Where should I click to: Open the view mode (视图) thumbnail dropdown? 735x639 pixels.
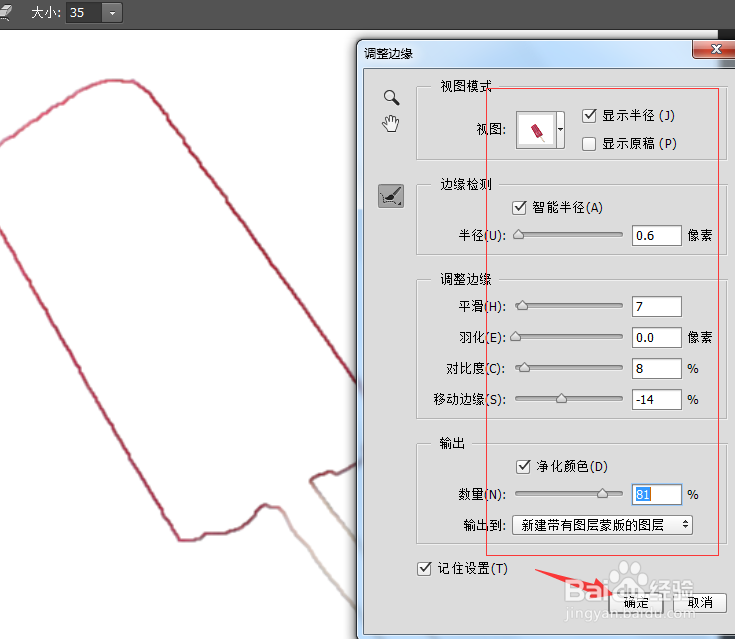pos(560,130)
